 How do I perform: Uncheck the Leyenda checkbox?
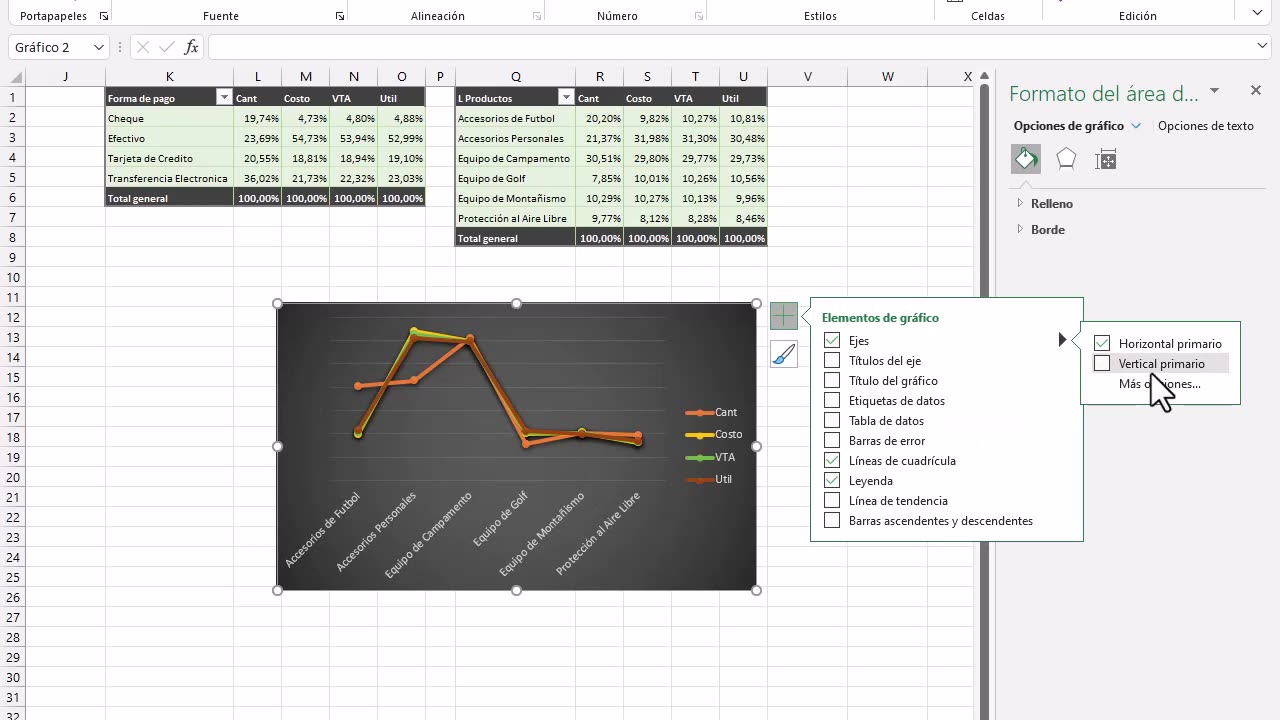coord(832,480)
